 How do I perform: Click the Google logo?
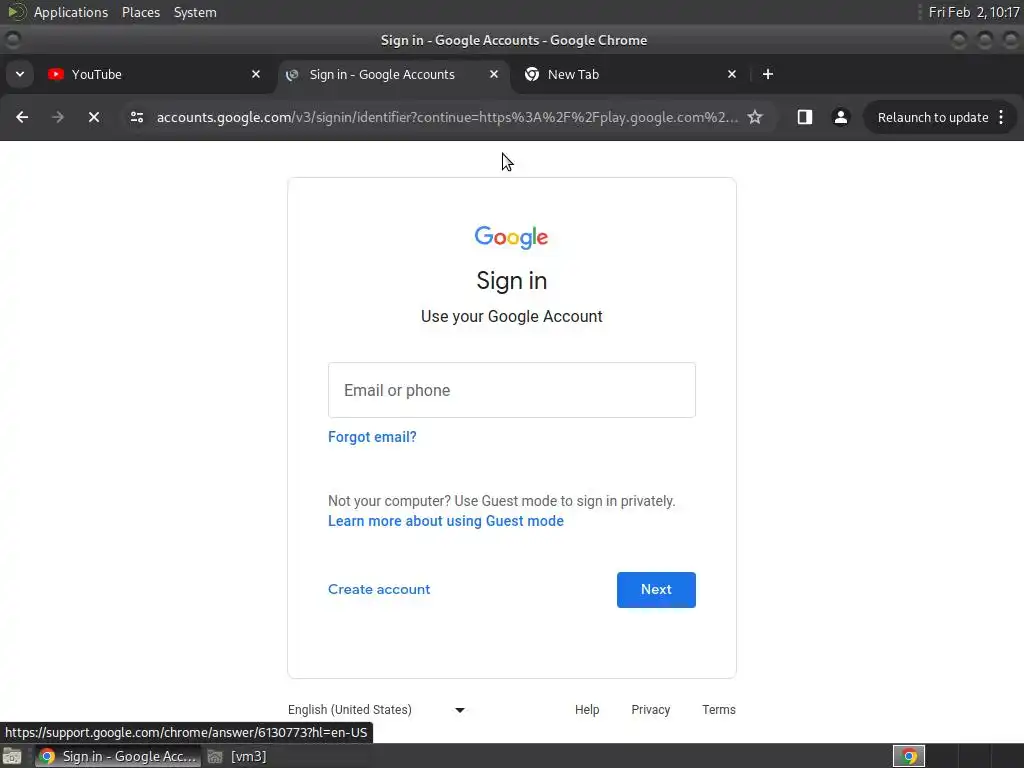511,238
